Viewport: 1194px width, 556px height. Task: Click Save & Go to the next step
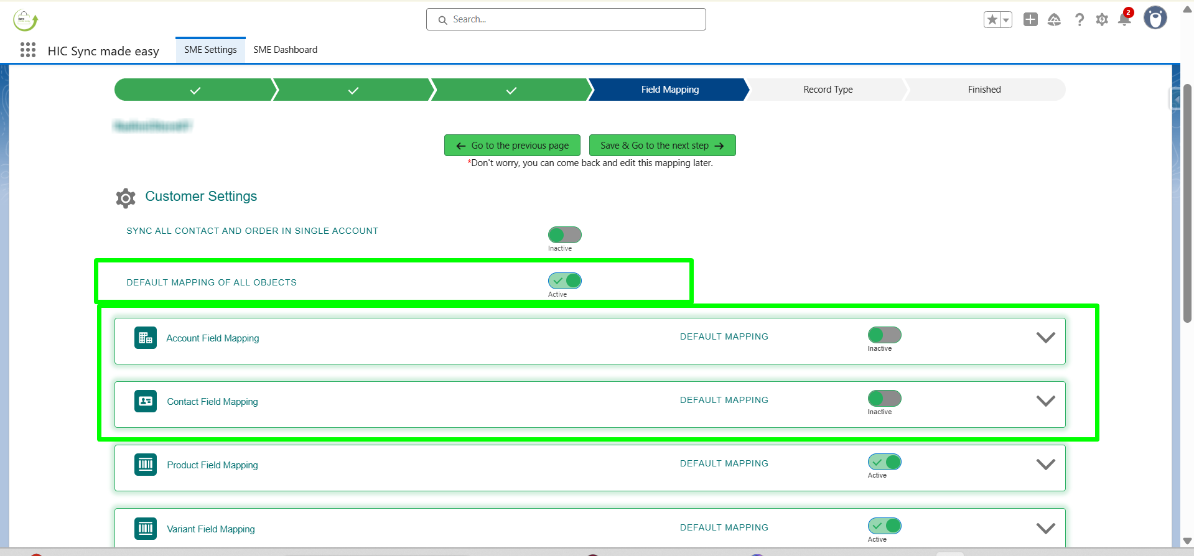tap(662, 146)
